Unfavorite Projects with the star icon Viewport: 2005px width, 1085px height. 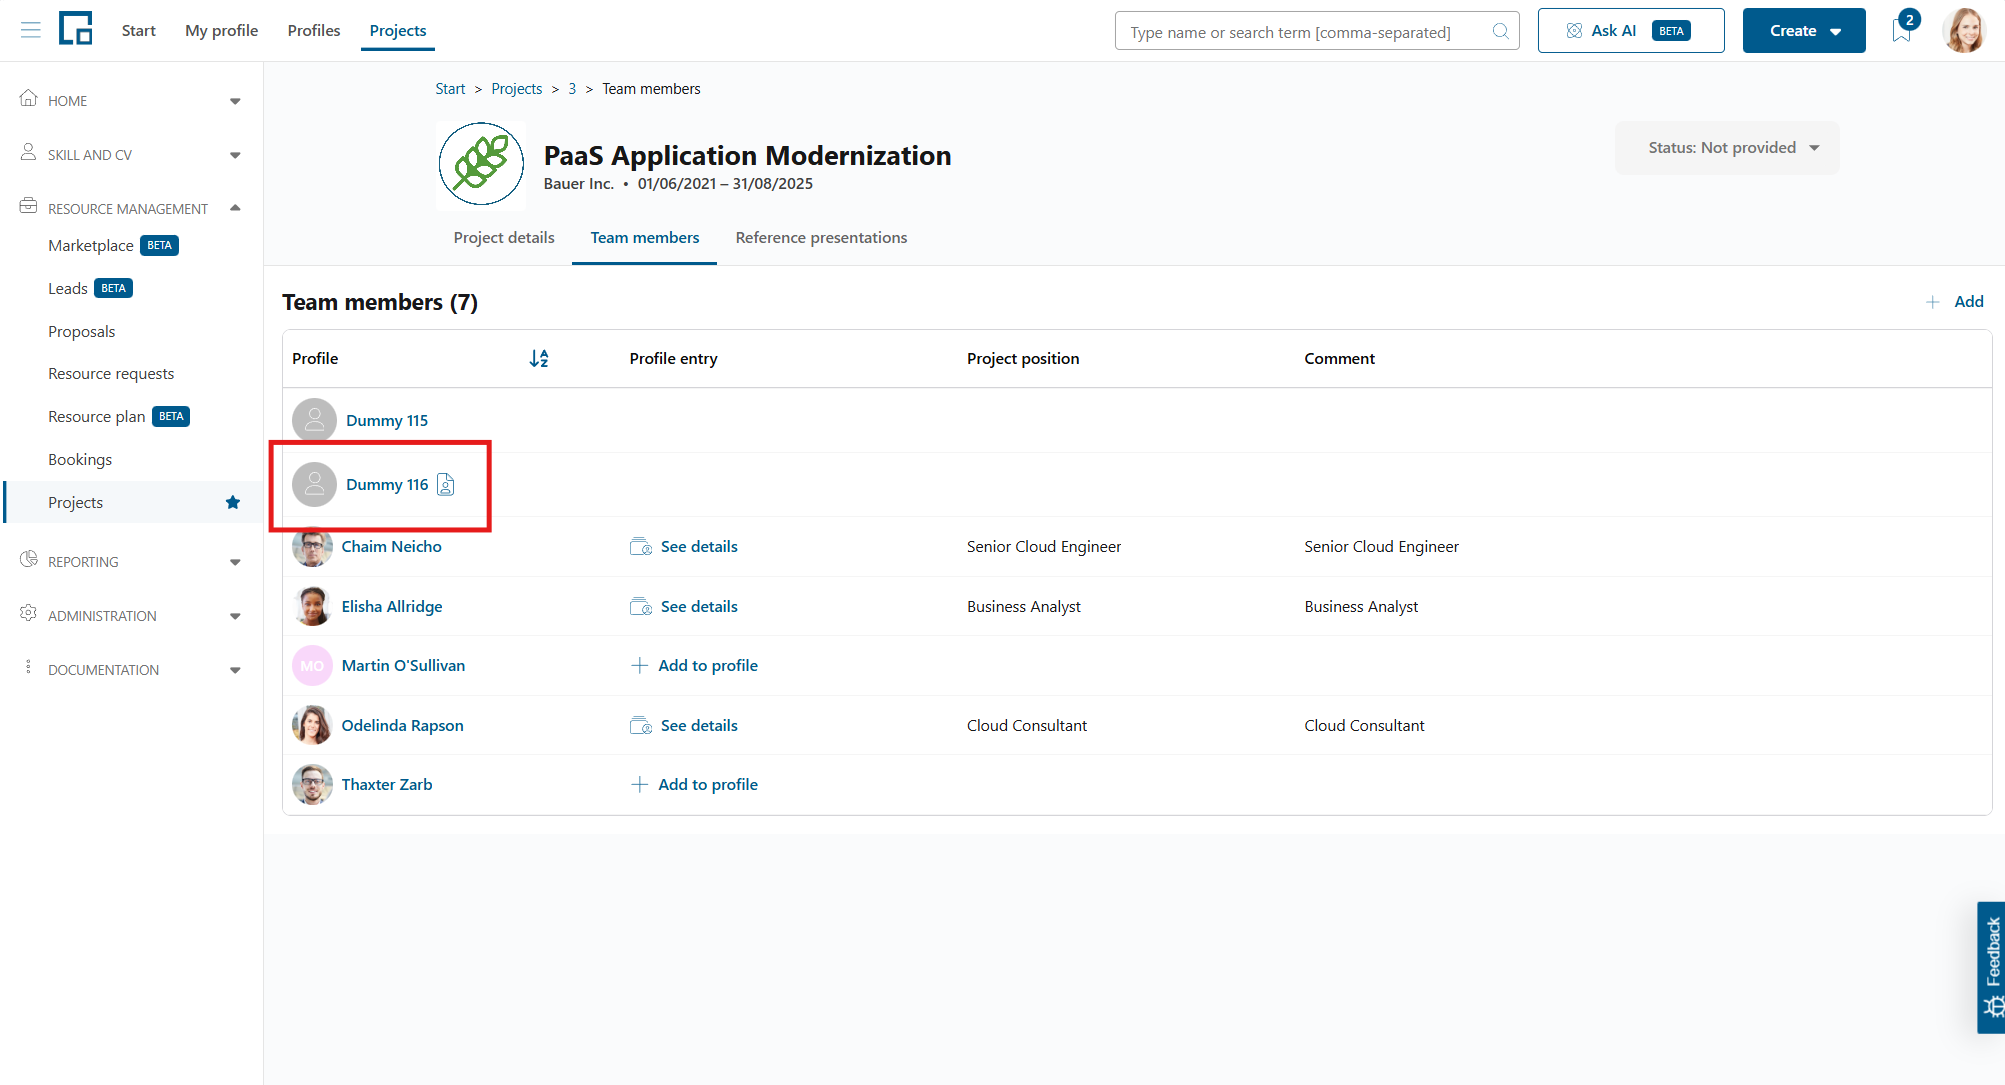(x=233, y=502)
